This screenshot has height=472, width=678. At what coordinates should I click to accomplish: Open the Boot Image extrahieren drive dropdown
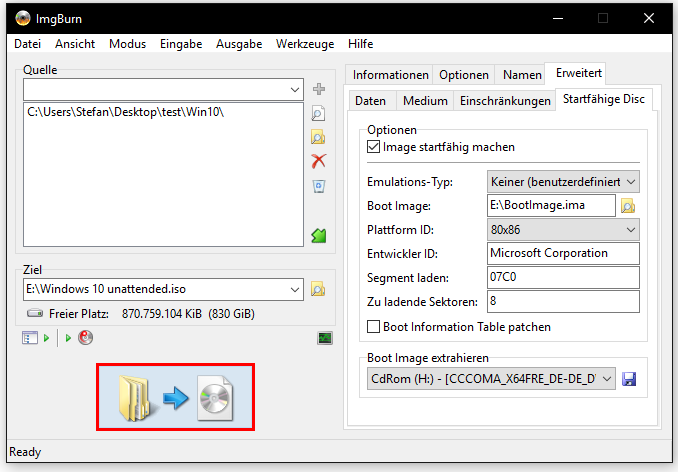click(491, 379)
